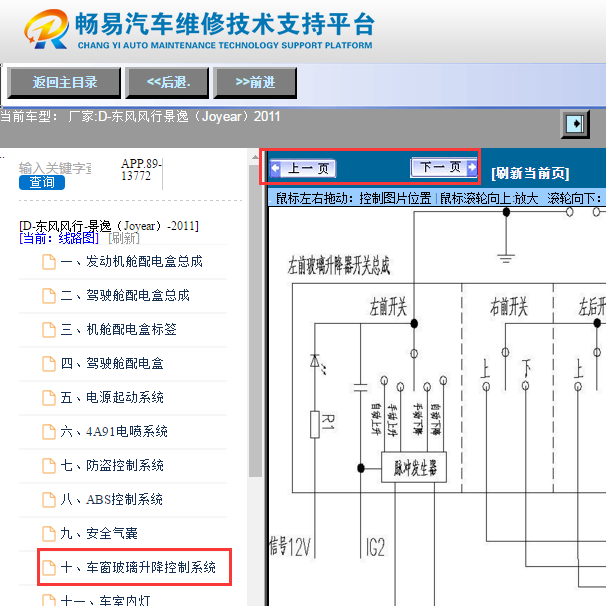Open 八、ABS控制系统
The height and width of the screenshot is (606, 606).
[x=111, y=500]
